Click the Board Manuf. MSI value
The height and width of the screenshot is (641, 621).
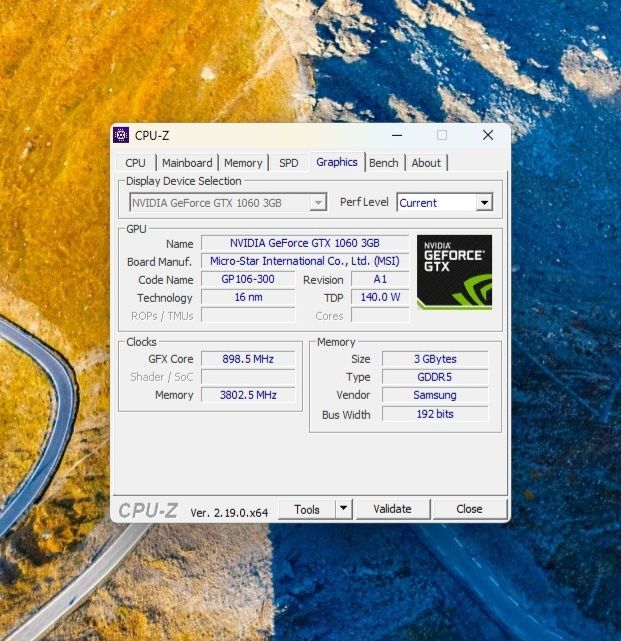(x=305, y=261)
